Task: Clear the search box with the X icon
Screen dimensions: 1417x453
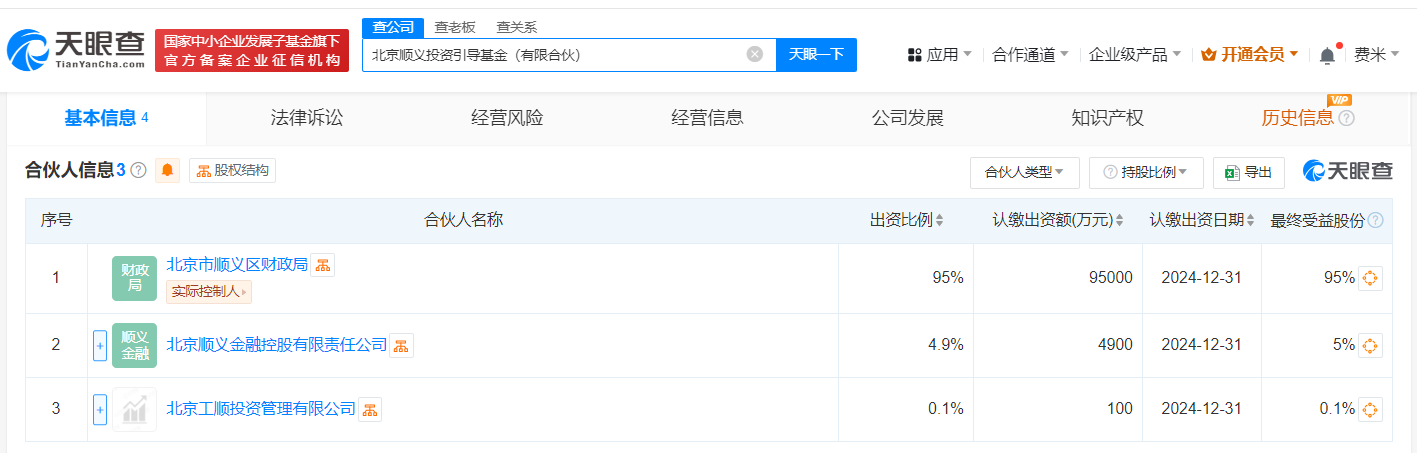Action: coord(755,54)
